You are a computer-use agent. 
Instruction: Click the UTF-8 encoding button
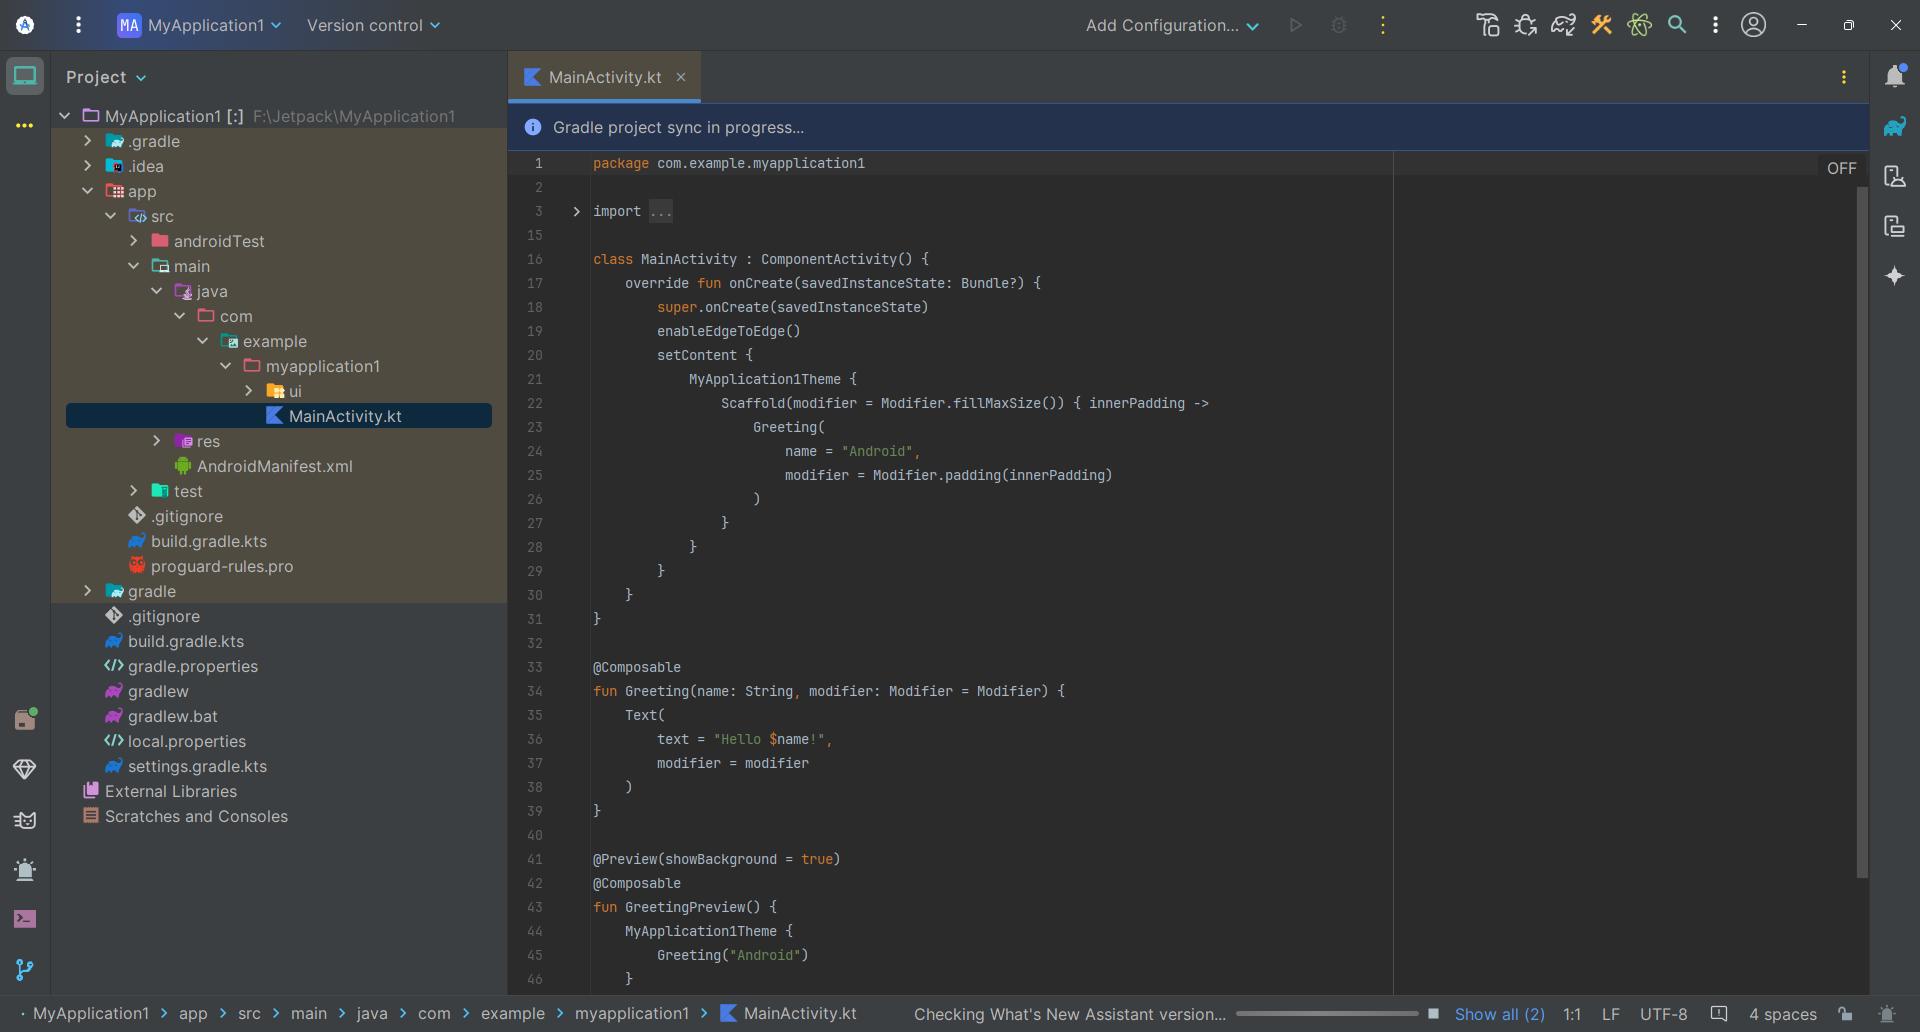pyautogui.click(x=1663, y=1014)
